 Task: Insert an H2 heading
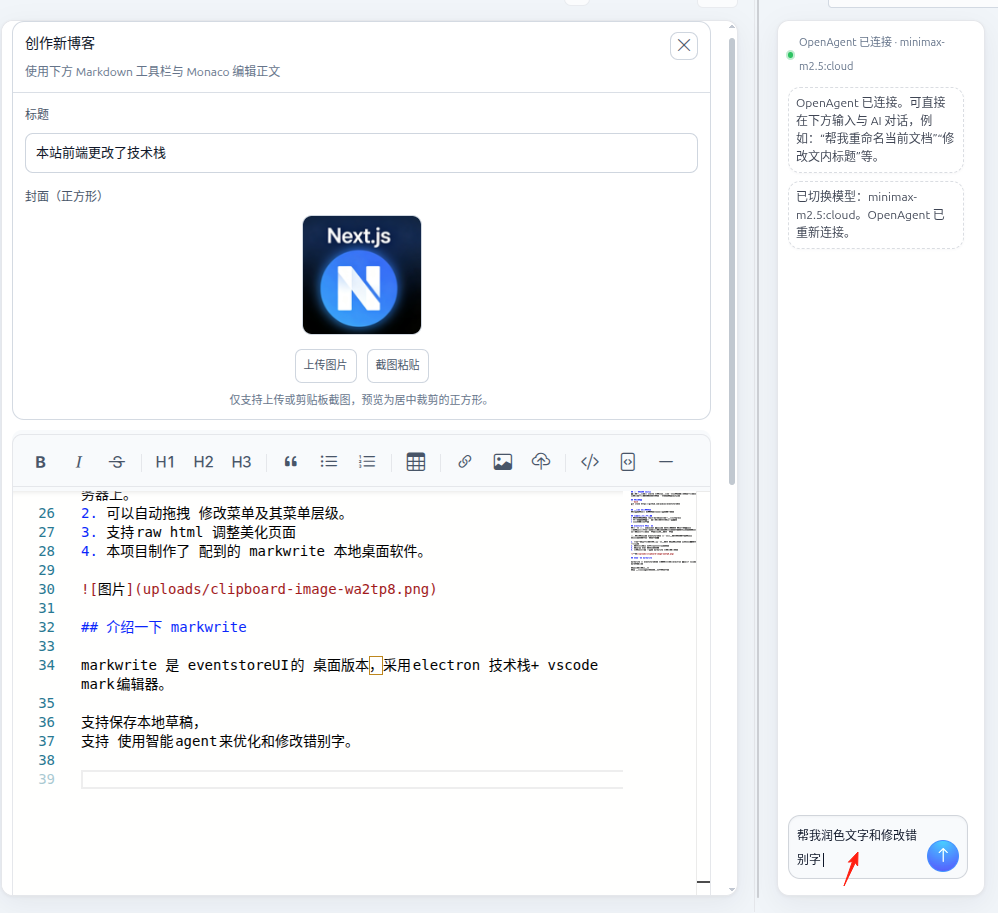[203, 462]
